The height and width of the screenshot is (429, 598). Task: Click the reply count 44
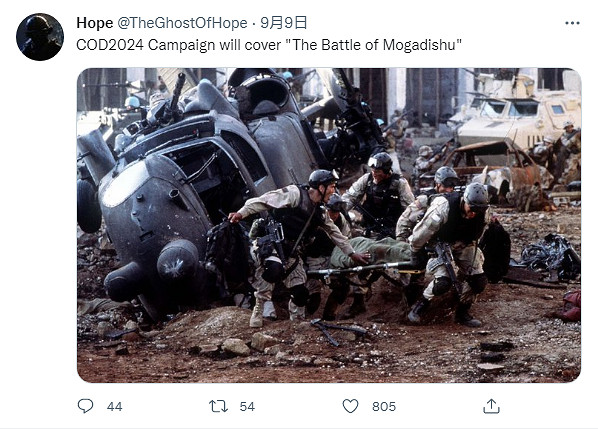(x=114, y=407)
